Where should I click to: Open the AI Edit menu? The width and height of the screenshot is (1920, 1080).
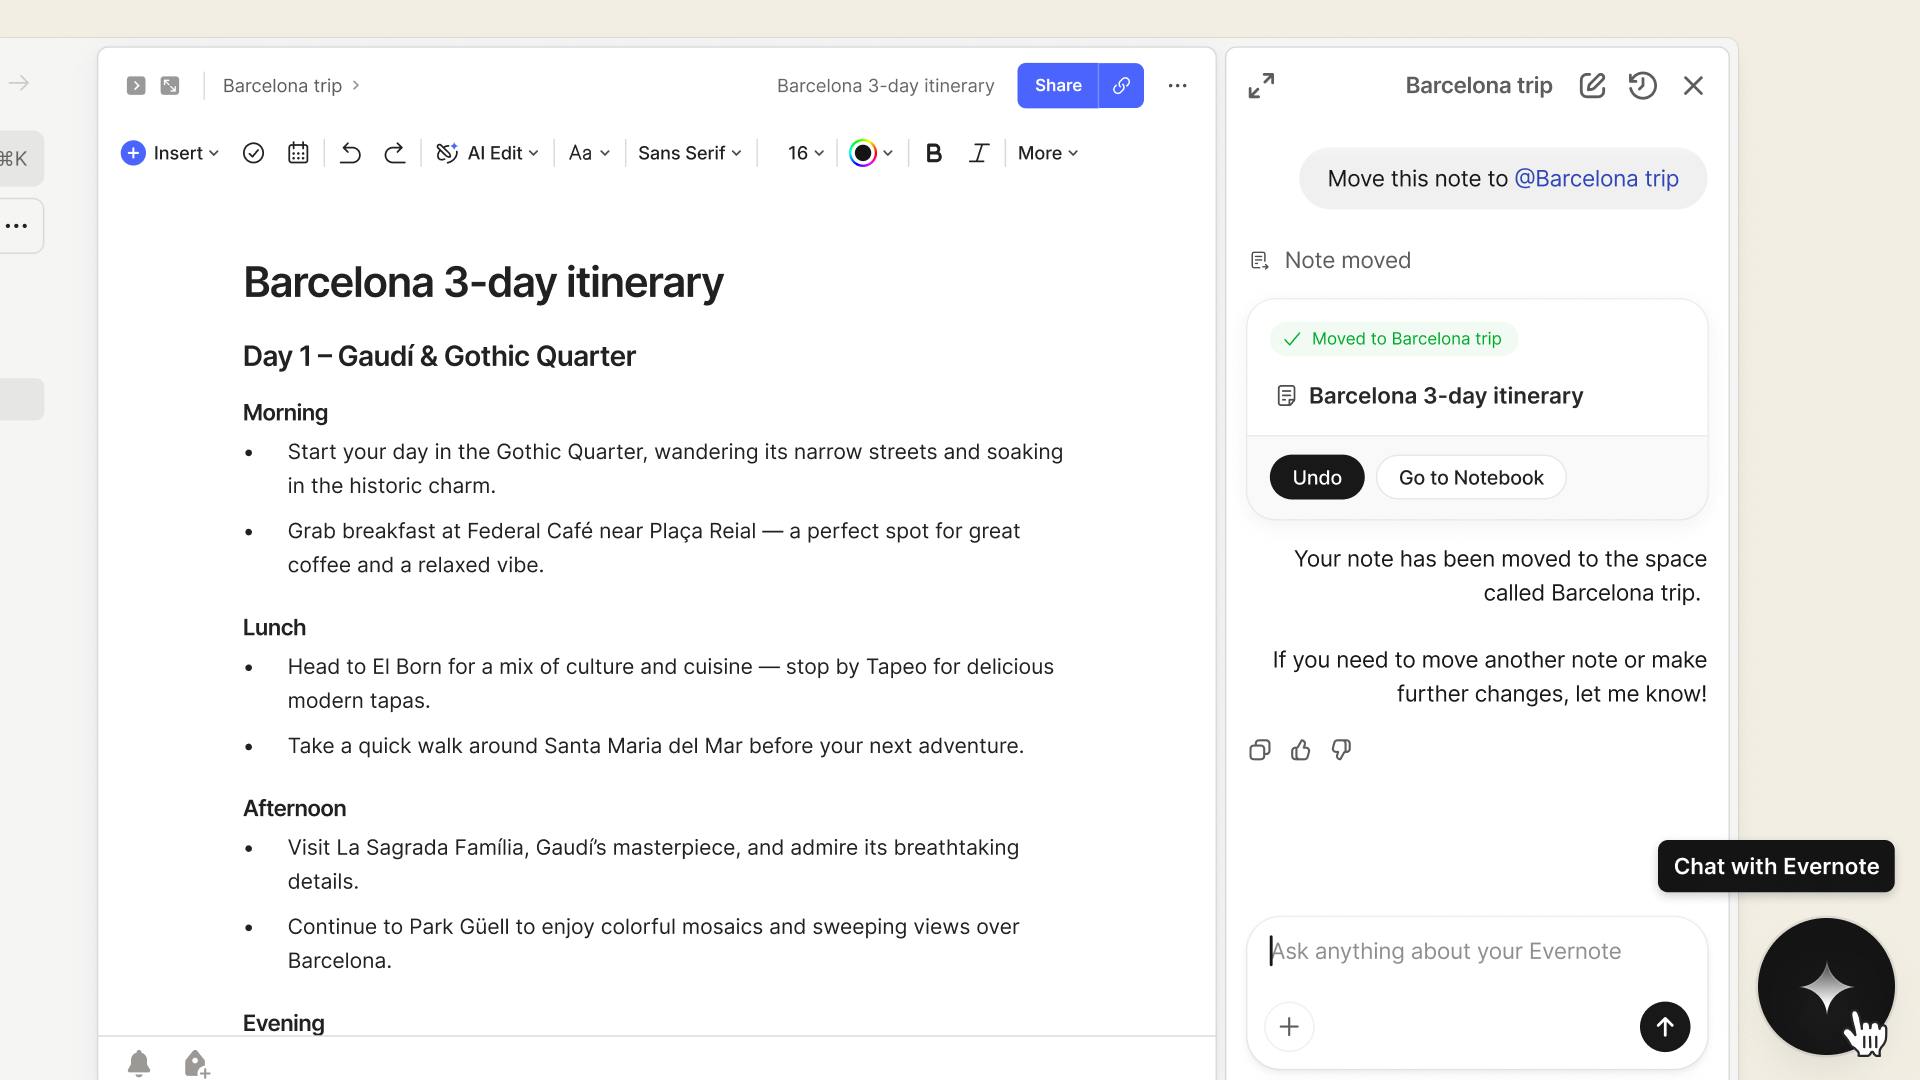pyautogui.click(x=488, y=153)
